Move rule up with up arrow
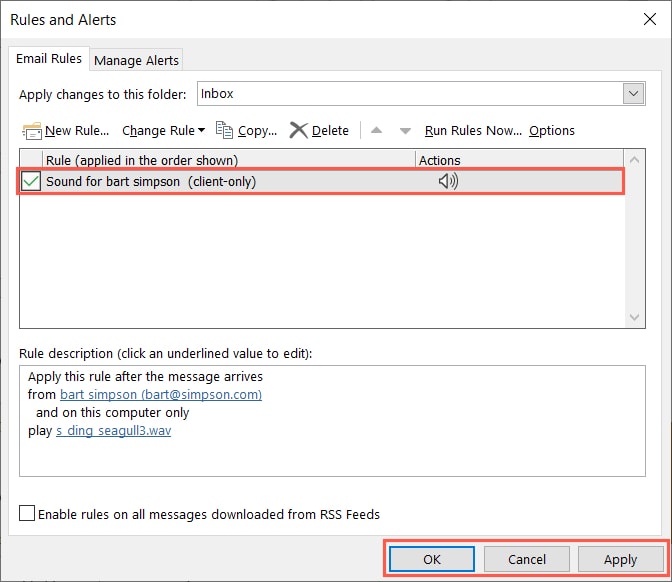 coord(376,130)
